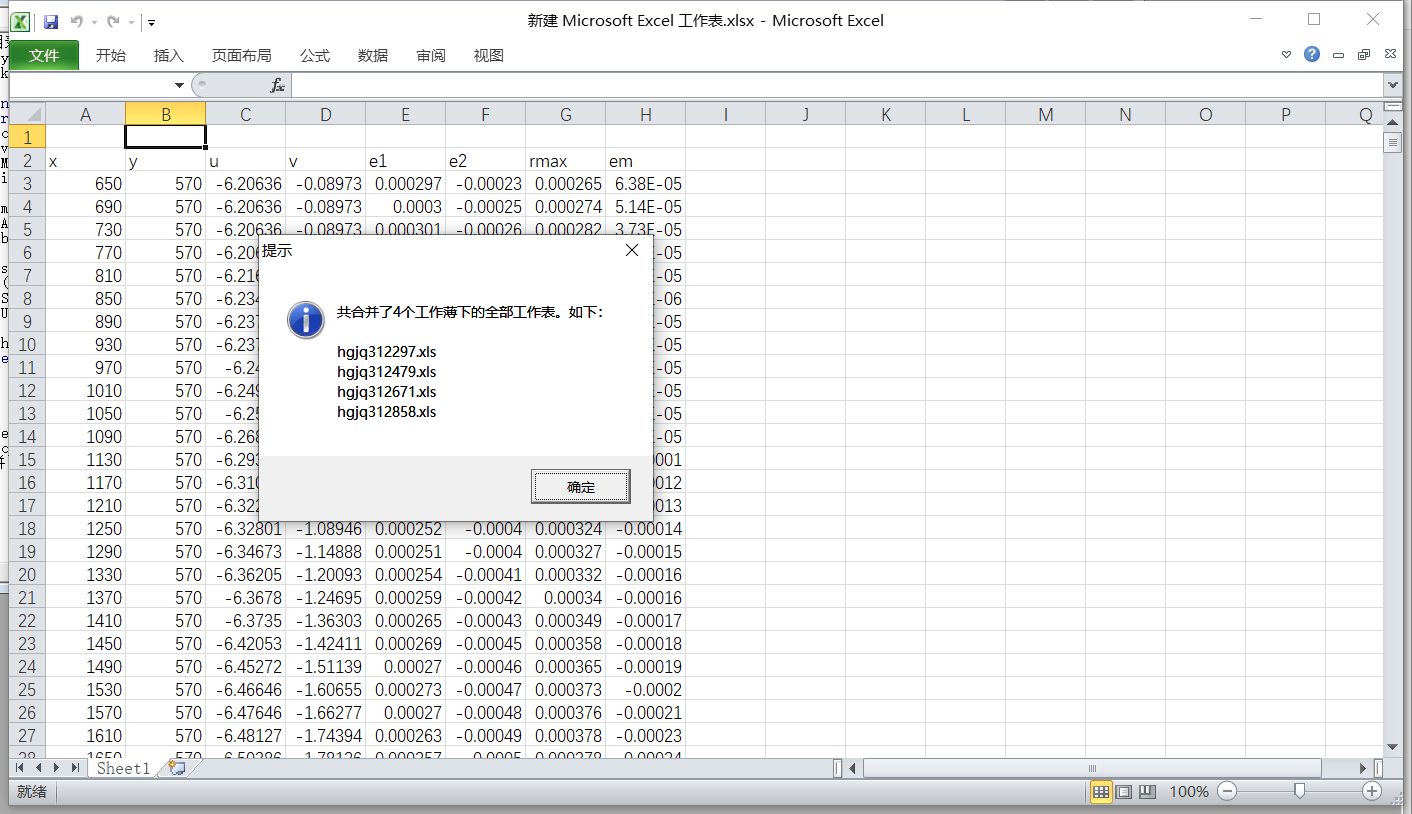Image resolution: width=1412 pixels, height=814 pixels.
Task: Switch to the 视图 ribbon tab
Action: pos(489,56)
